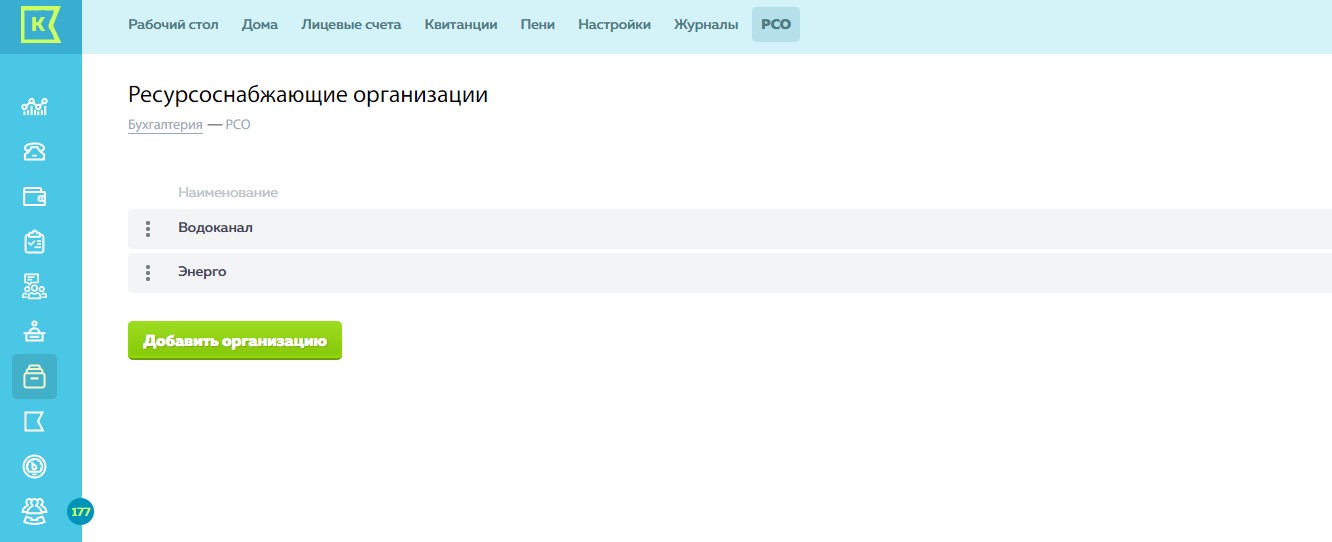Open the analytics chart sidebar icon
Screen dimensions: 1332x542
coord(34,106)
